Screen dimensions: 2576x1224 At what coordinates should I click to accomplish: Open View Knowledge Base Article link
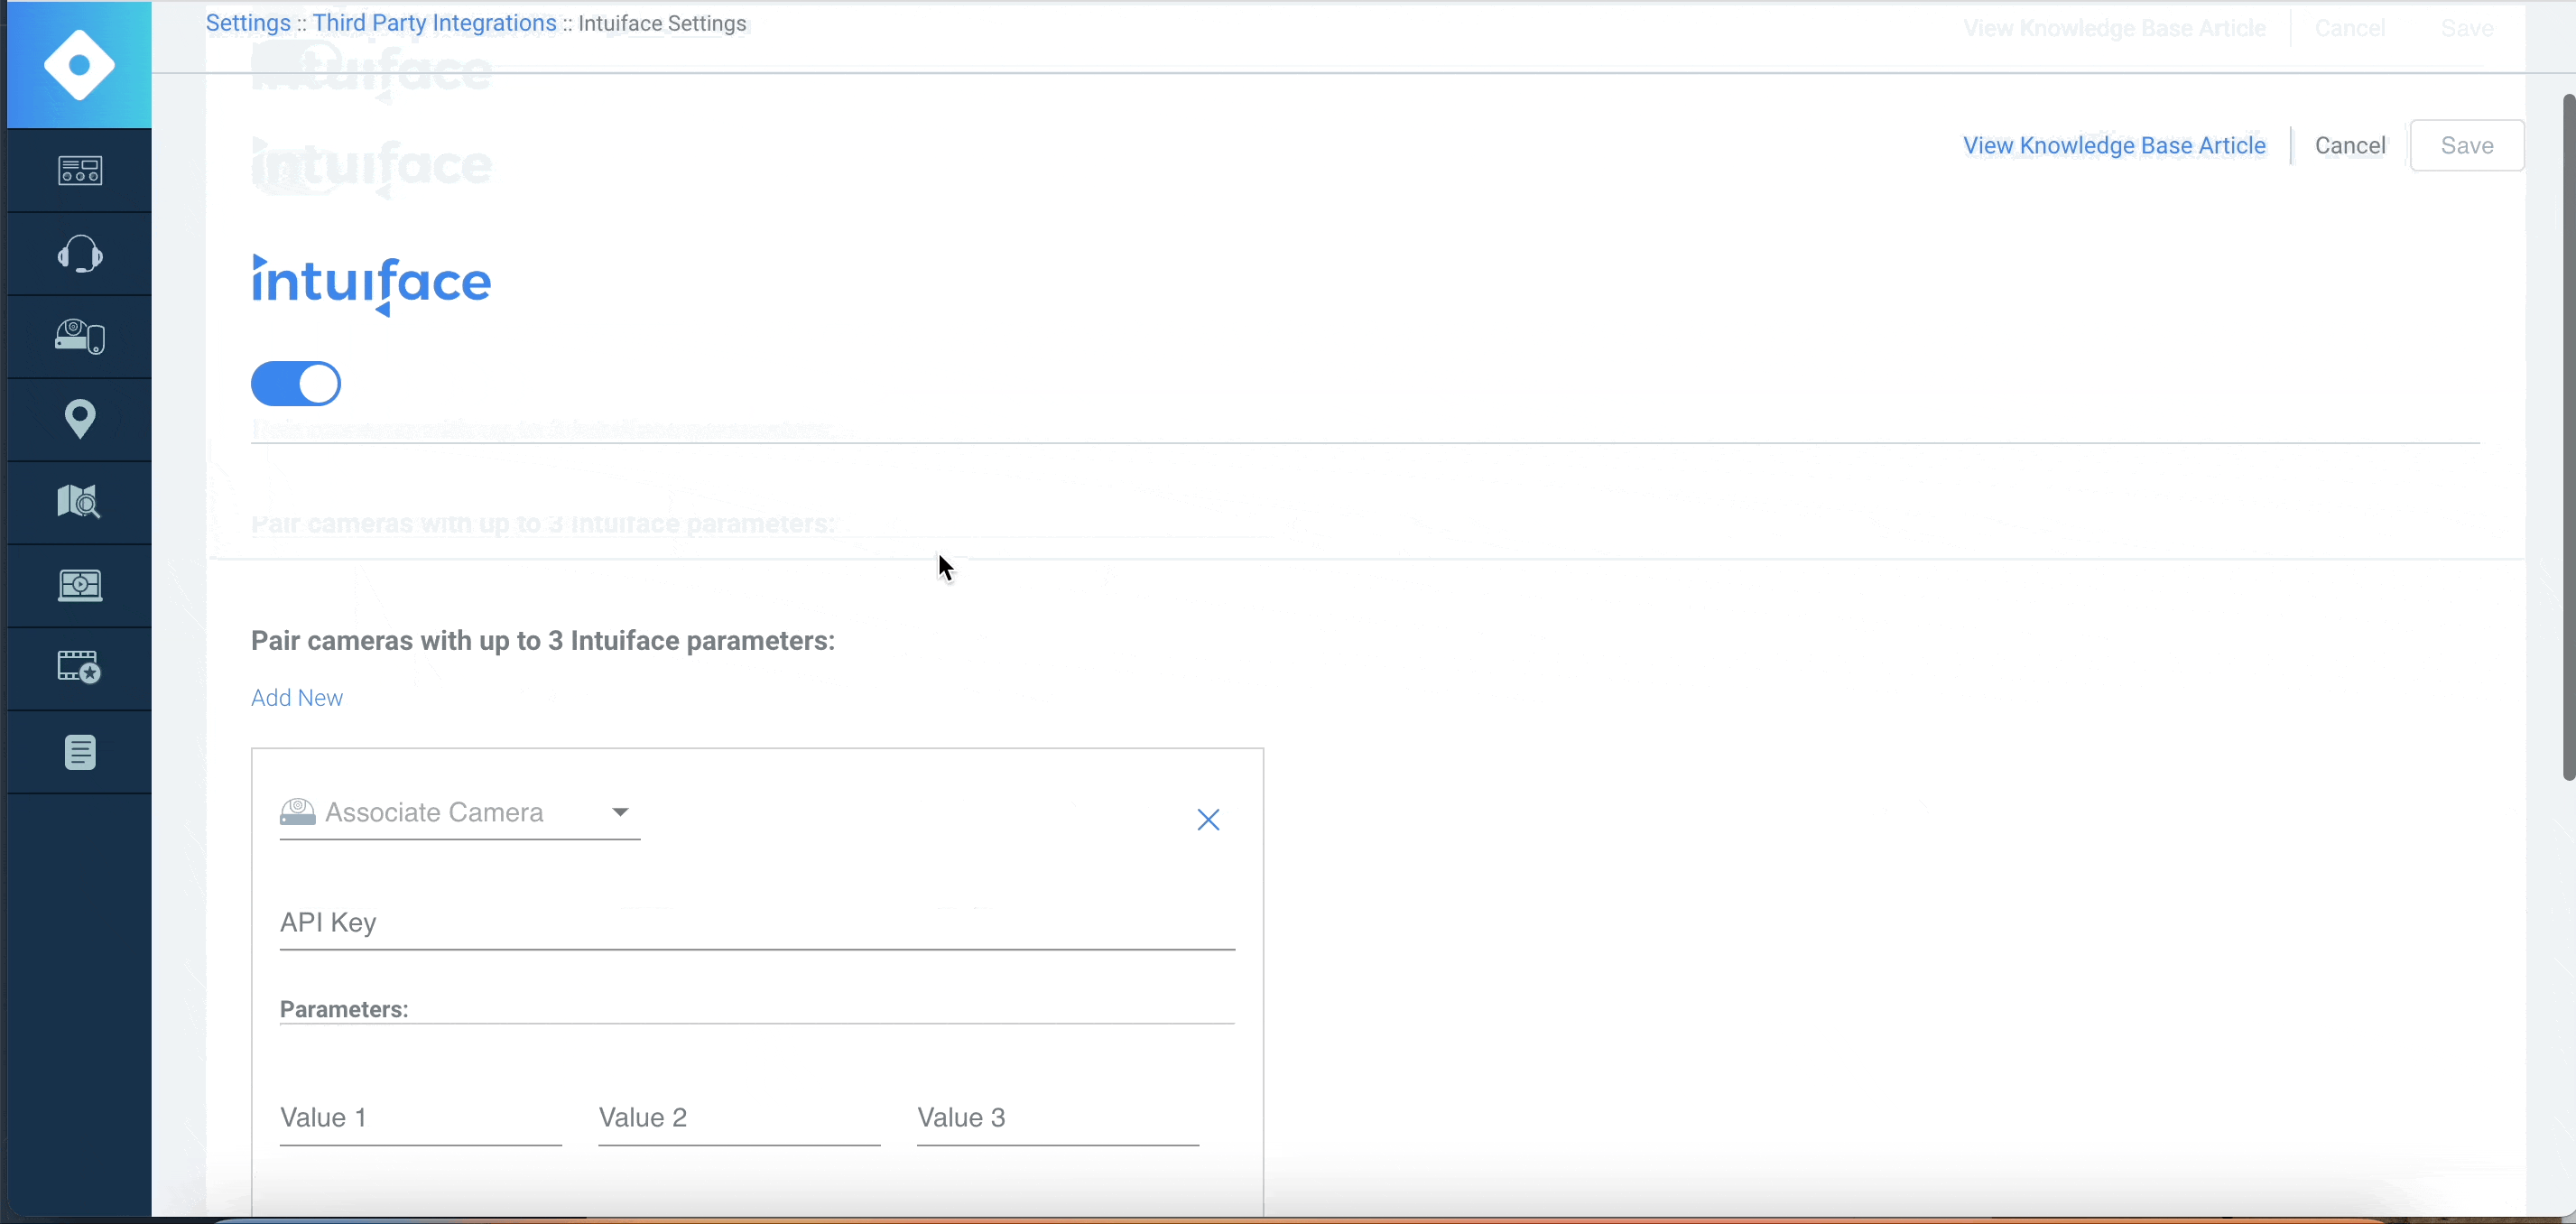point(2114,146)
